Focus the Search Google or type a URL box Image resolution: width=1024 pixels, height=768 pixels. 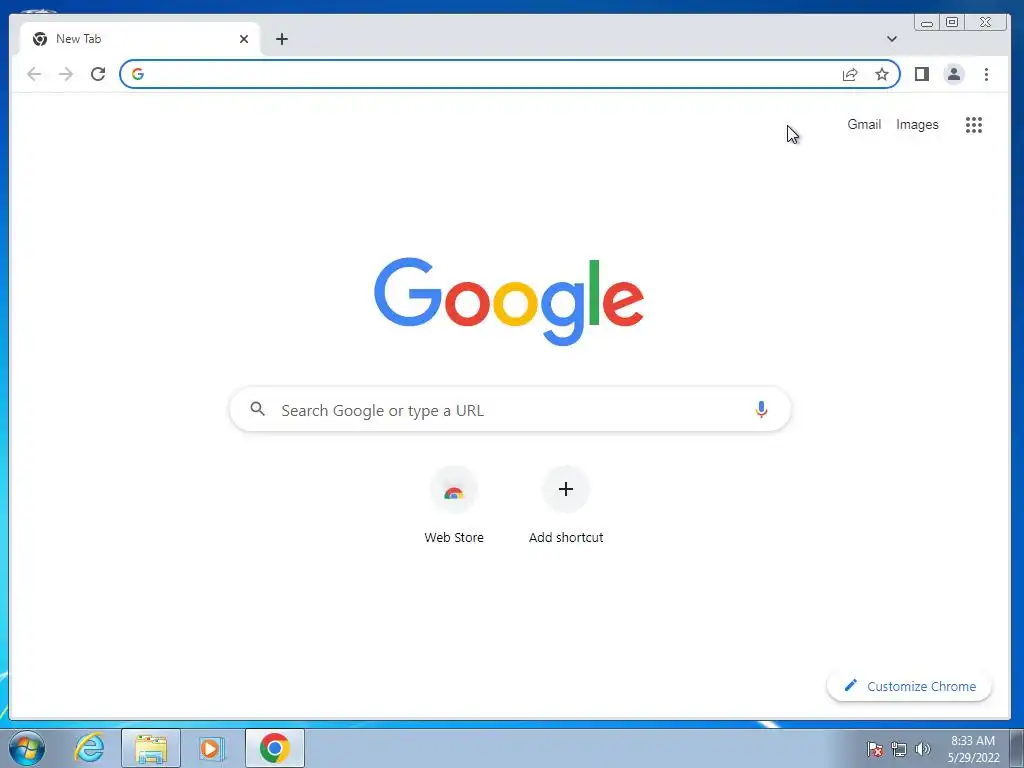tap(510, 409)
